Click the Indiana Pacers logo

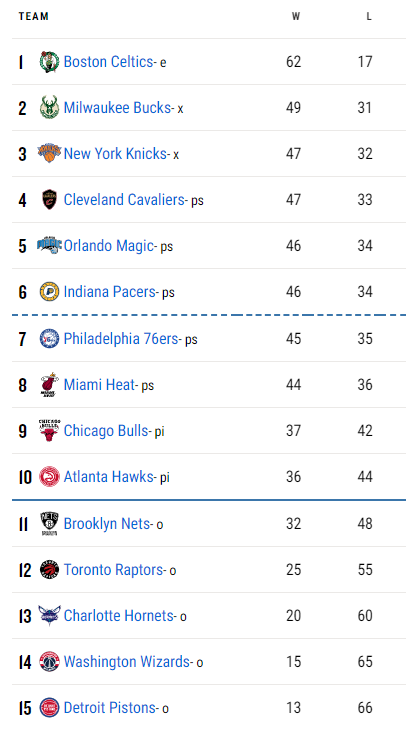pos(49,292)
